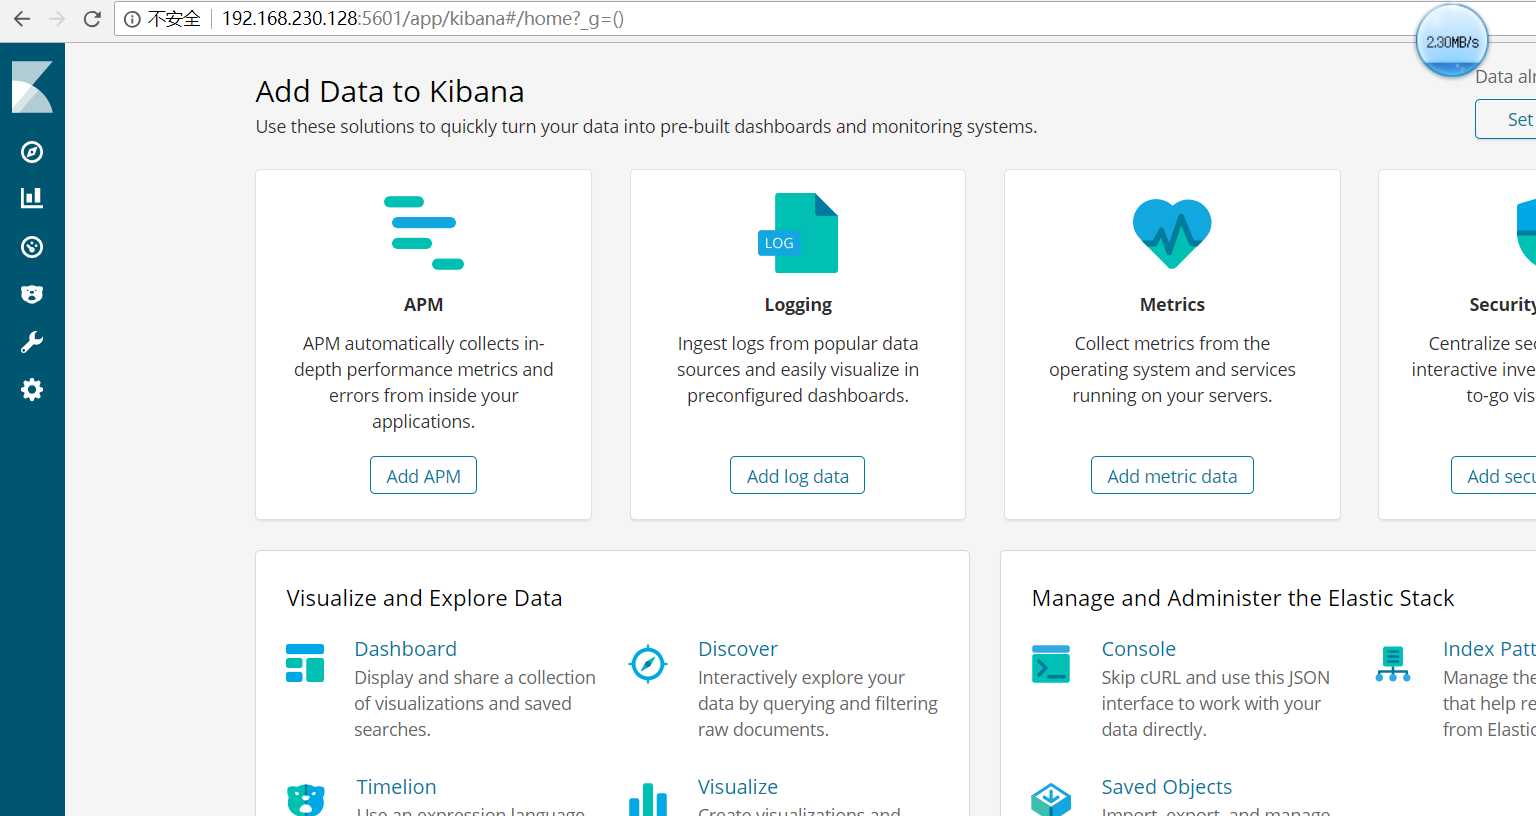Click the Security card title
Viewport: 1536px width, 816px height.
pos(1502,305)
